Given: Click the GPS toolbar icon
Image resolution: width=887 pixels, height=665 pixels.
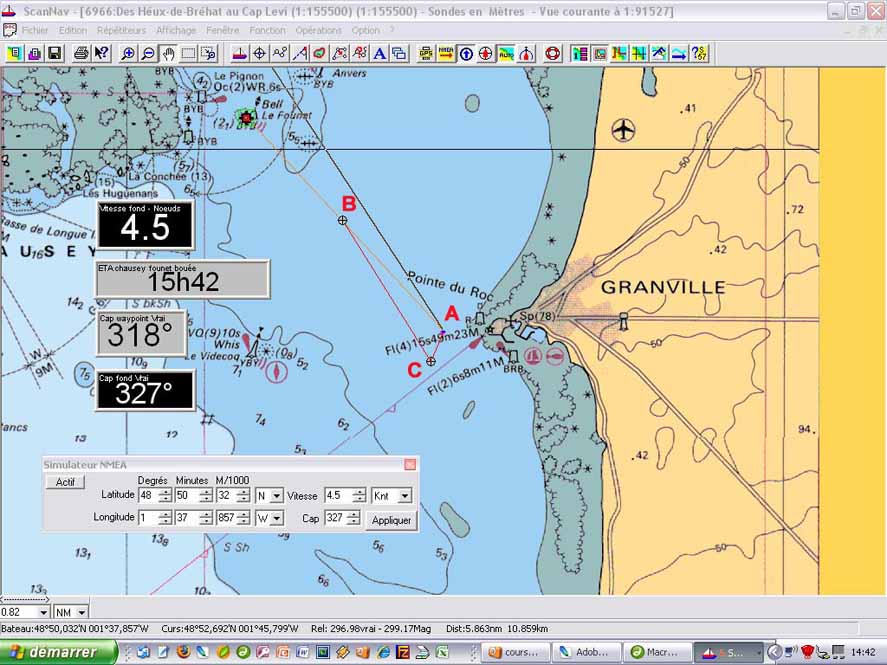Looking at the screenshot, I should [426, 54].
